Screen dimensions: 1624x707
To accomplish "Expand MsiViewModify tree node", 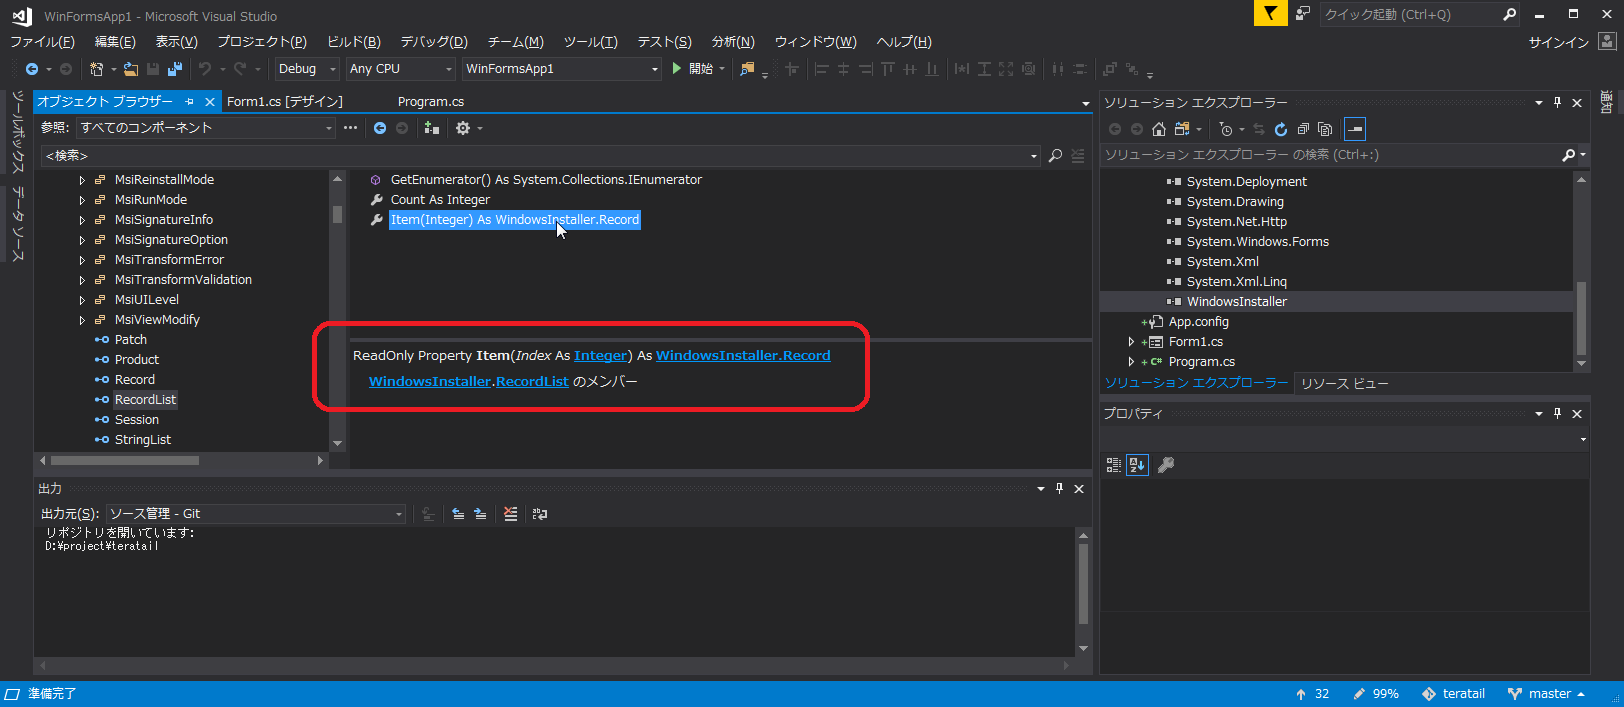I will point(82,320).
